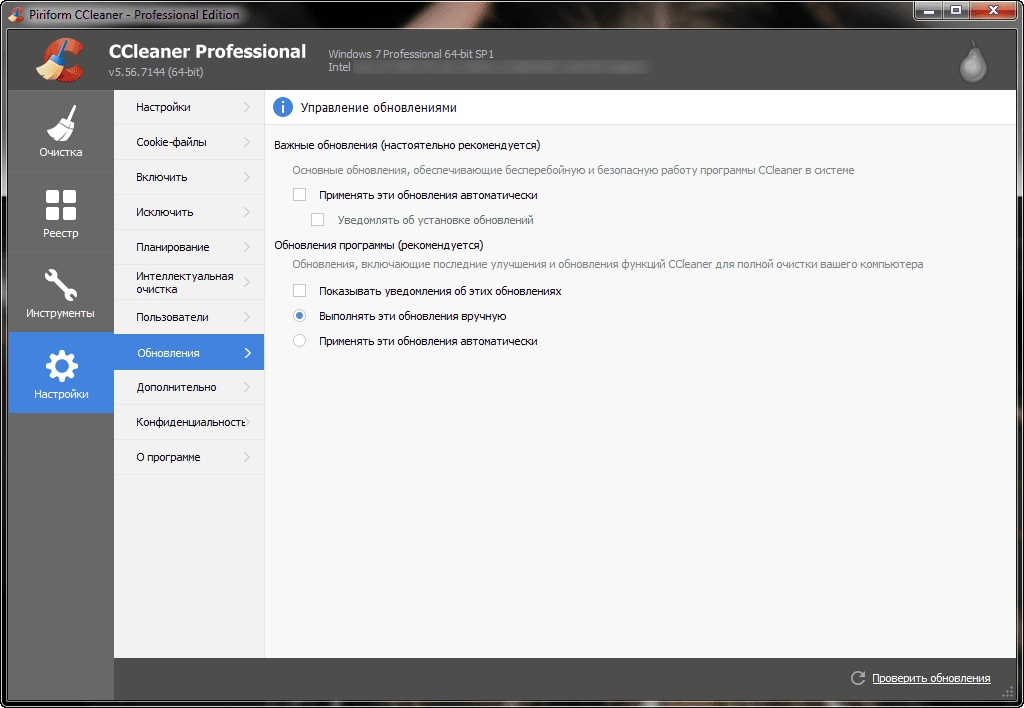Viewport: 1024px width, 708px height.
Task: Expand chevron next to Настройки submenu
Action: (247, 107)
